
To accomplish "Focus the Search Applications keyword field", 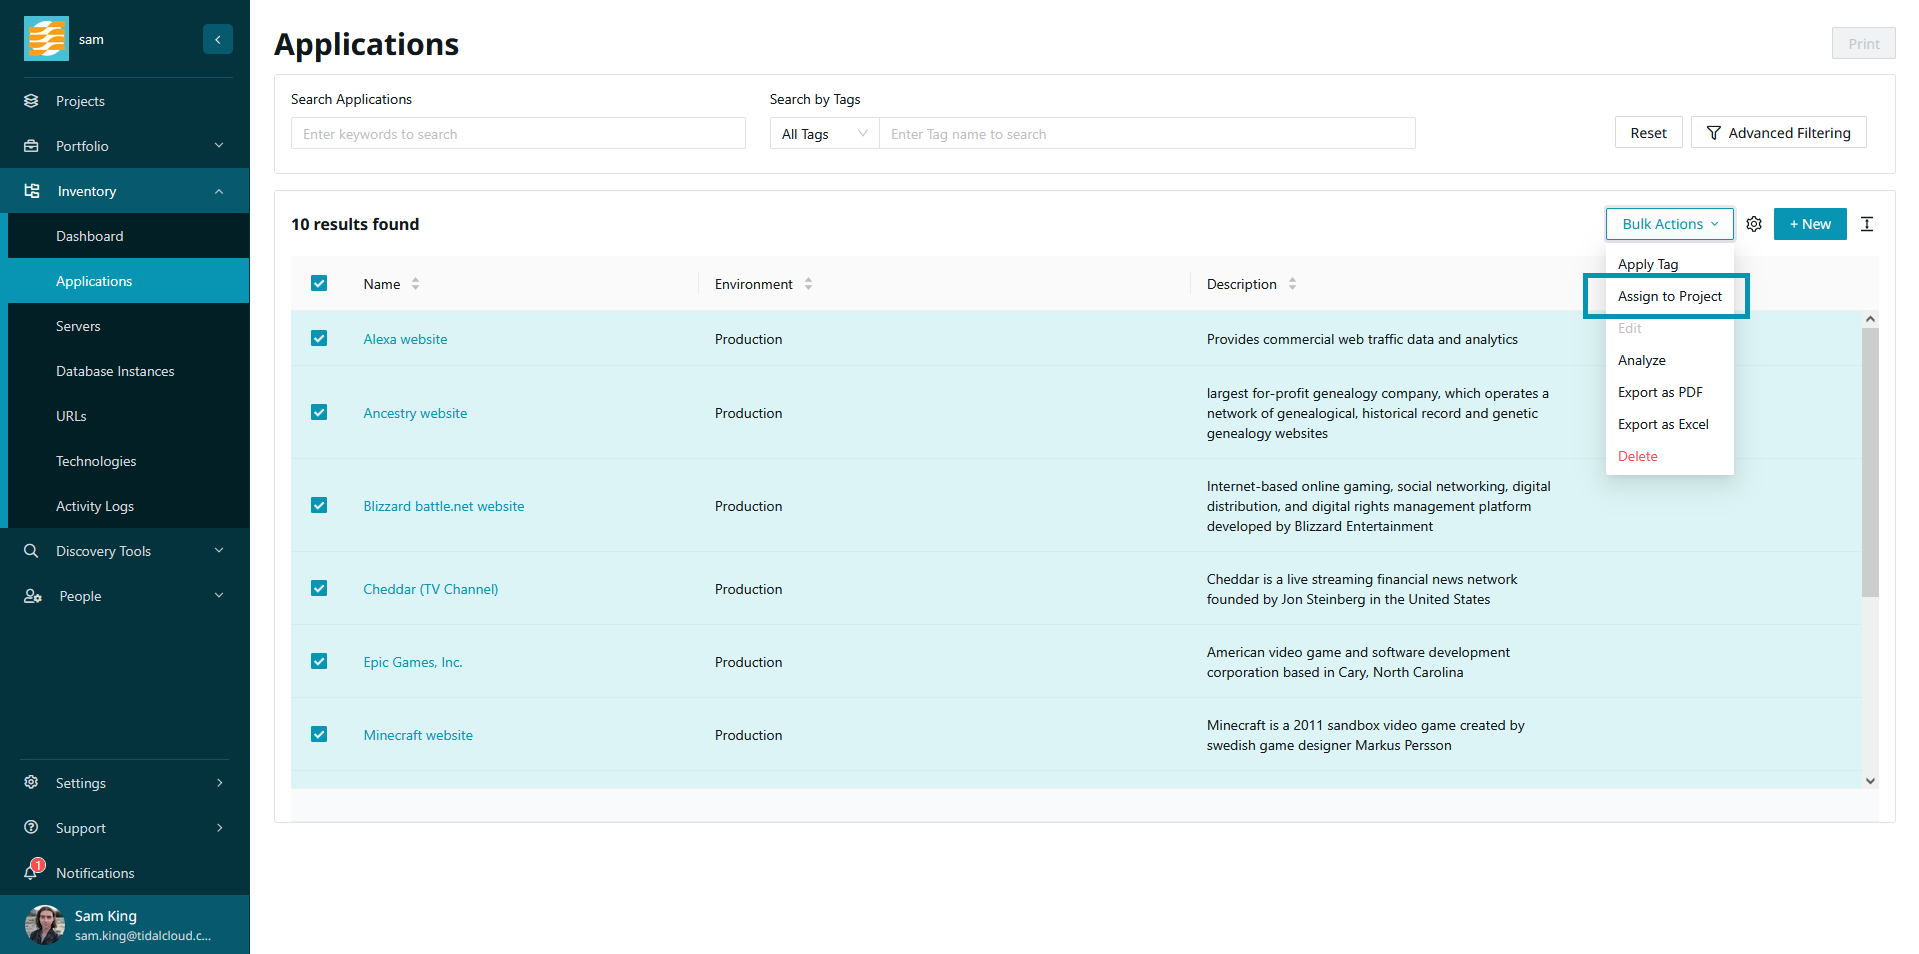I will [x=518, y=134].
